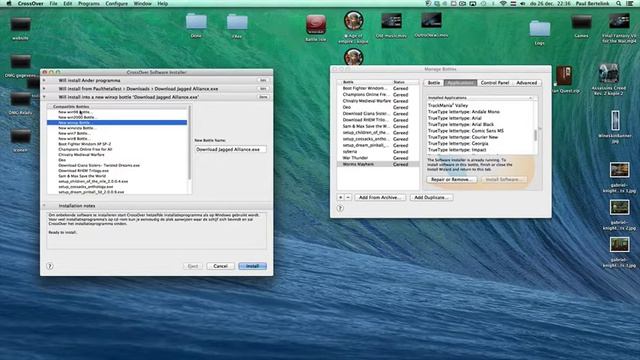Open the File menu

53,4
